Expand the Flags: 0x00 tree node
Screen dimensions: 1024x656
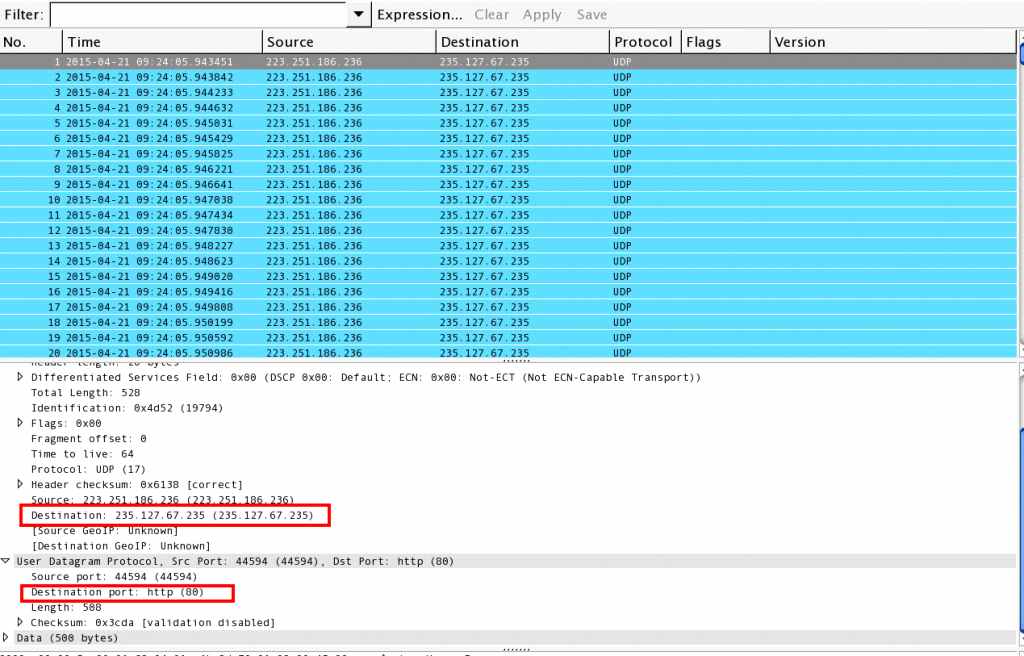click(20, 423)
